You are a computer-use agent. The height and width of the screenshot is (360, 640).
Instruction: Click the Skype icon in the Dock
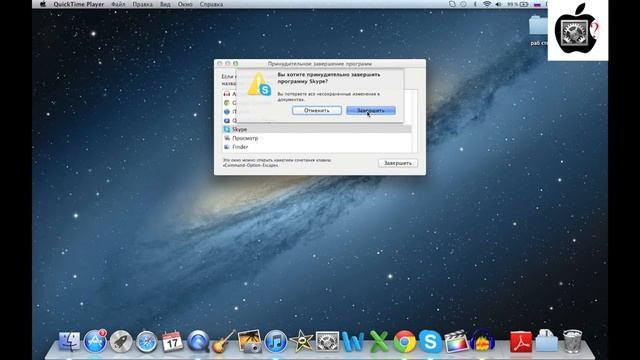[430, 341]
